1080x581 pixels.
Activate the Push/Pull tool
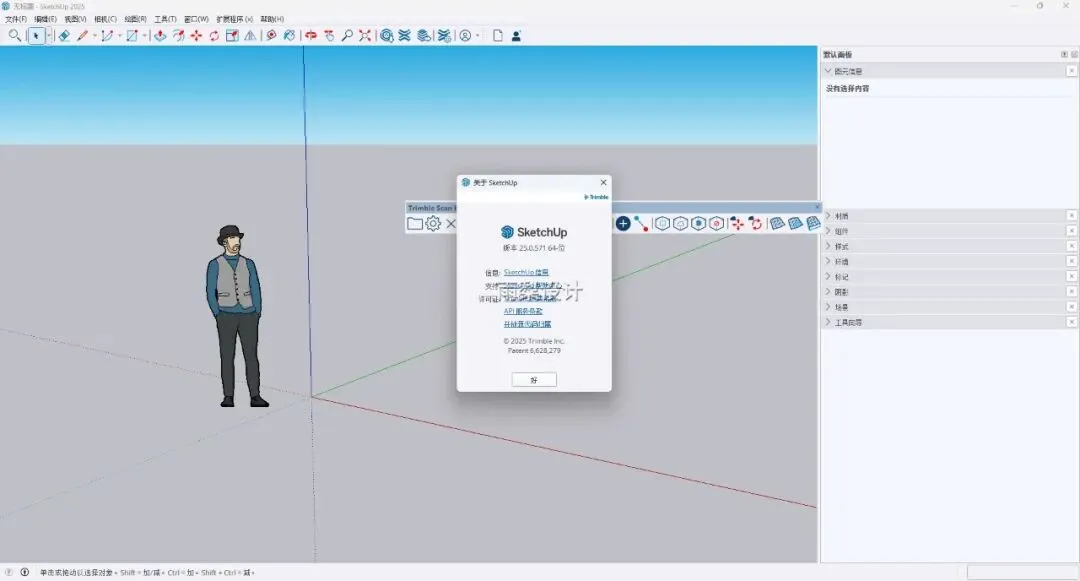[160, 36]
